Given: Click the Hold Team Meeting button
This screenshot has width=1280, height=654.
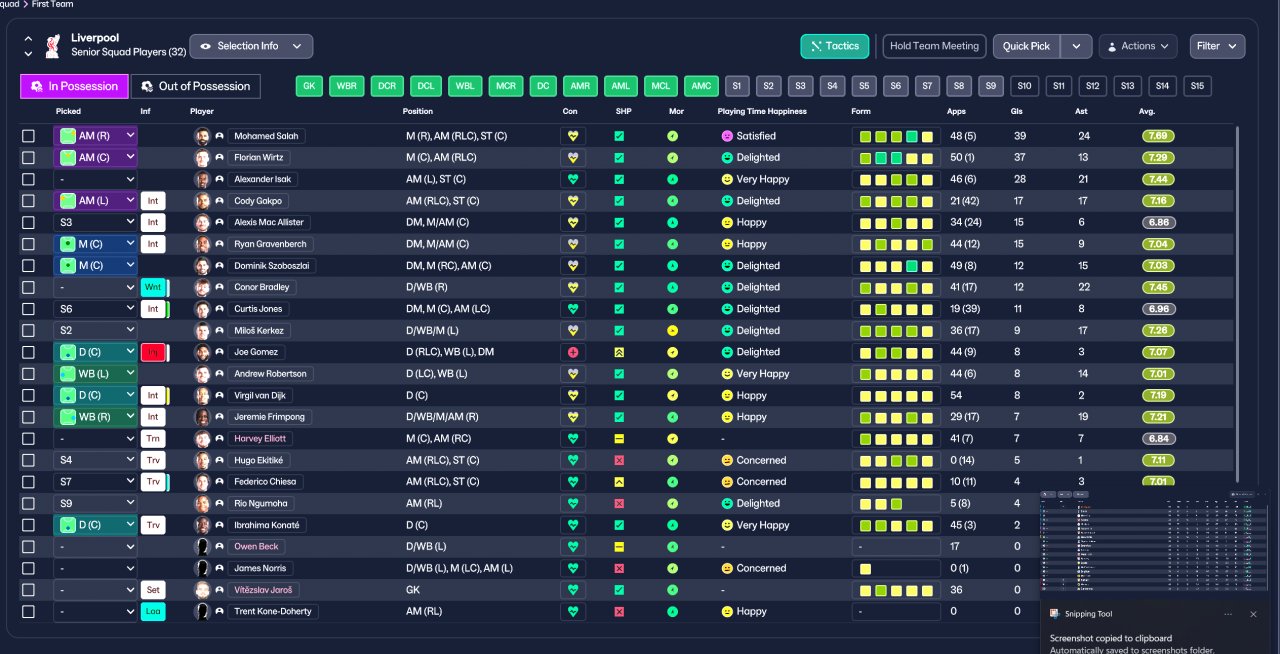Looking at the screenshot, I should pos(935,46).
